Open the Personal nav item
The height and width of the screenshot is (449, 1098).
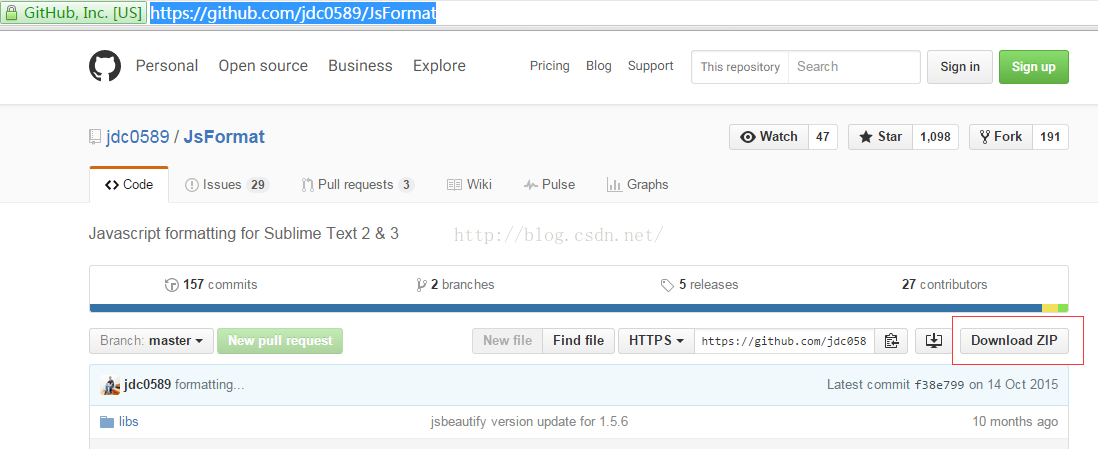[167, 66]
